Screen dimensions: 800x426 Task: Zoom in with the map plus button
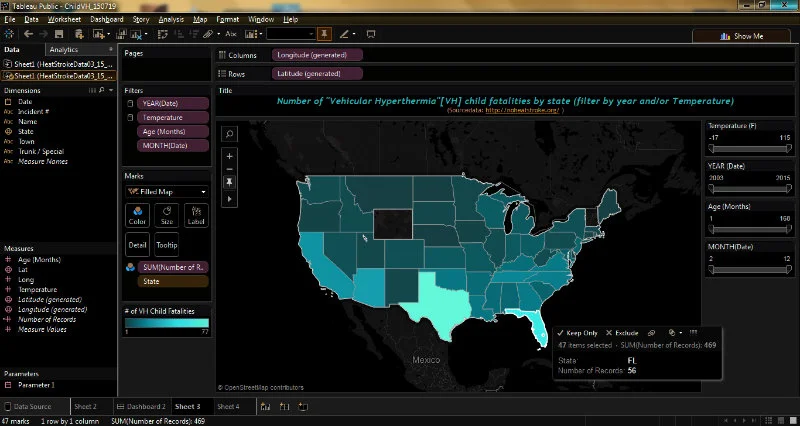tap(230, 156)
